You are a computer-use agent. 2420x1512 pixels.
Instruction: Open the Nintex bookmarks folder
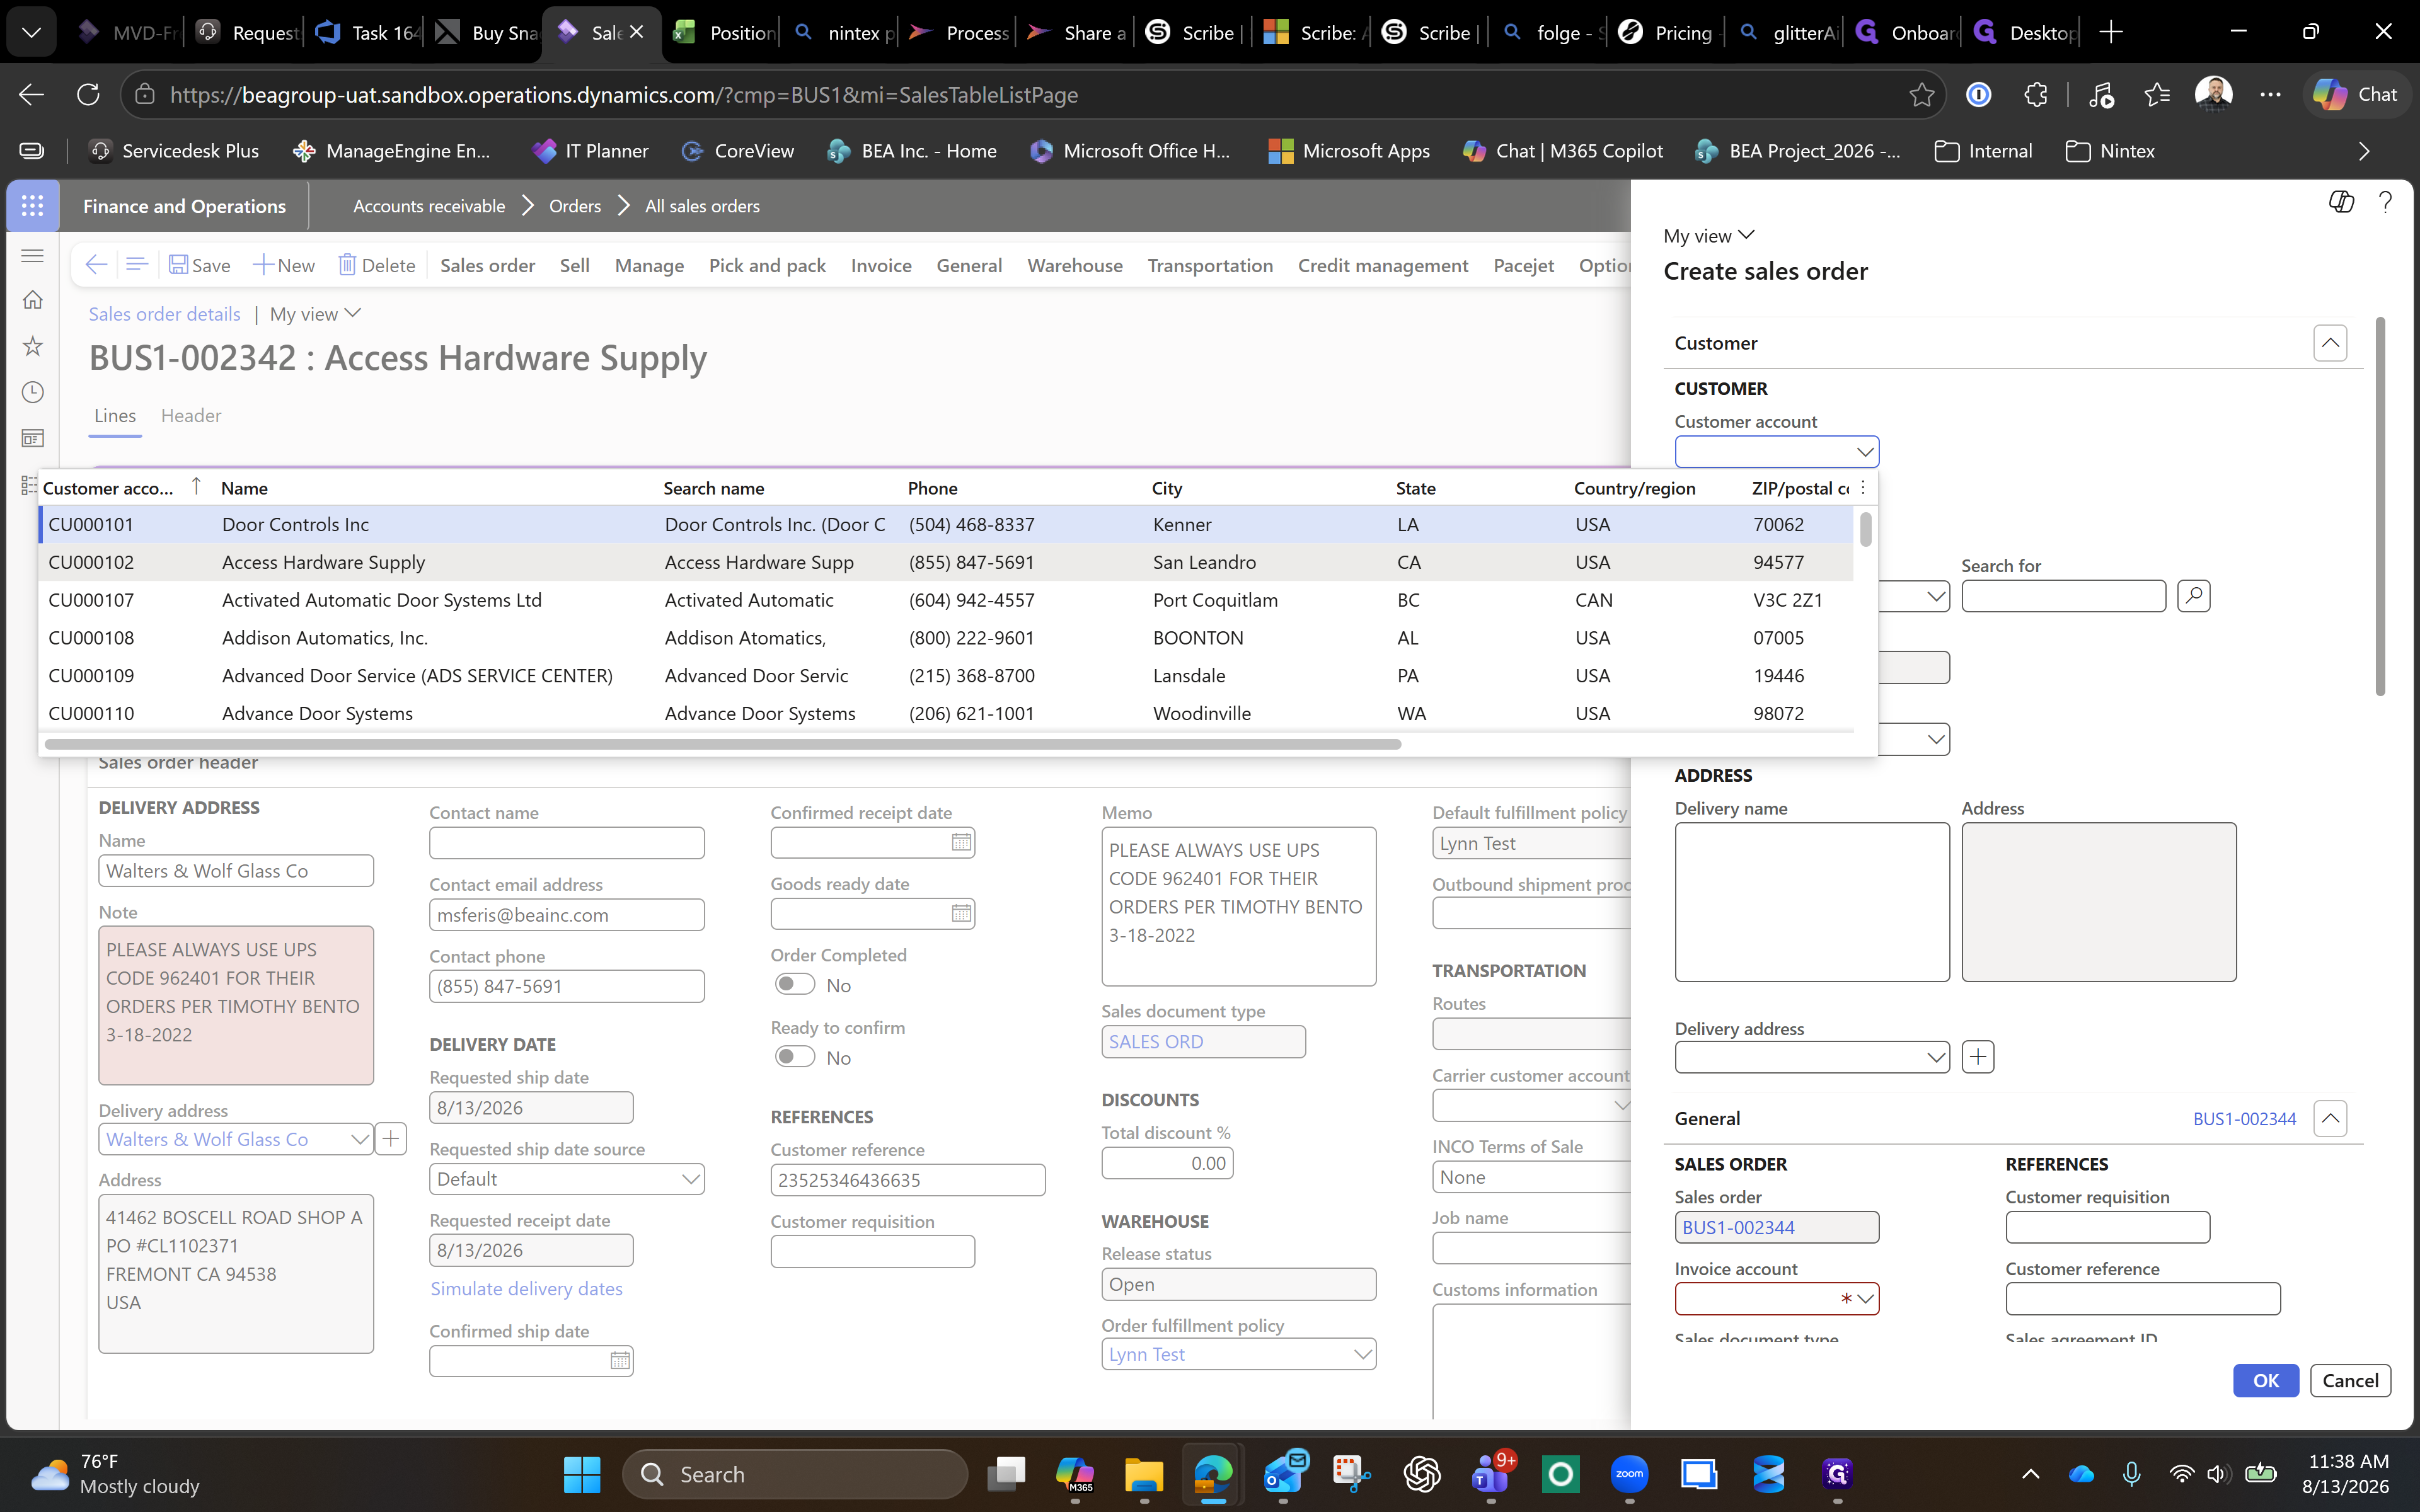tap(2110, 151)
